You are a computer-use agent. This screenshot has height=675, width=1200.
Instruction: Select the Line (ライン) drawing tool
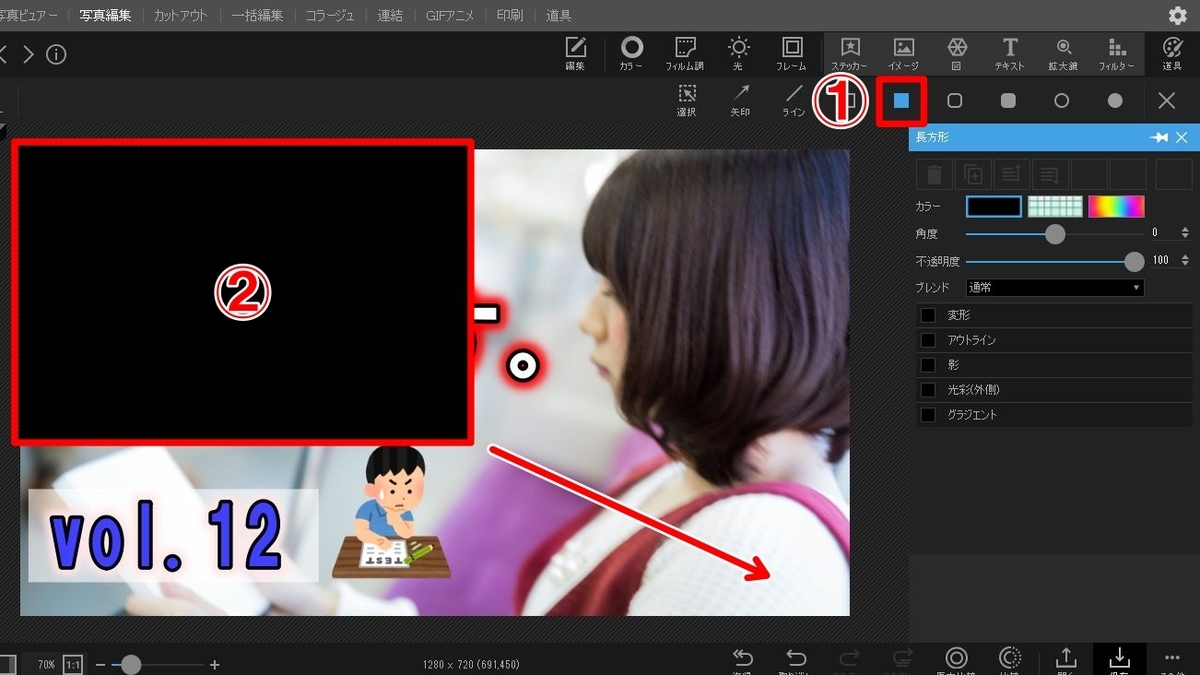click(793, 98)
